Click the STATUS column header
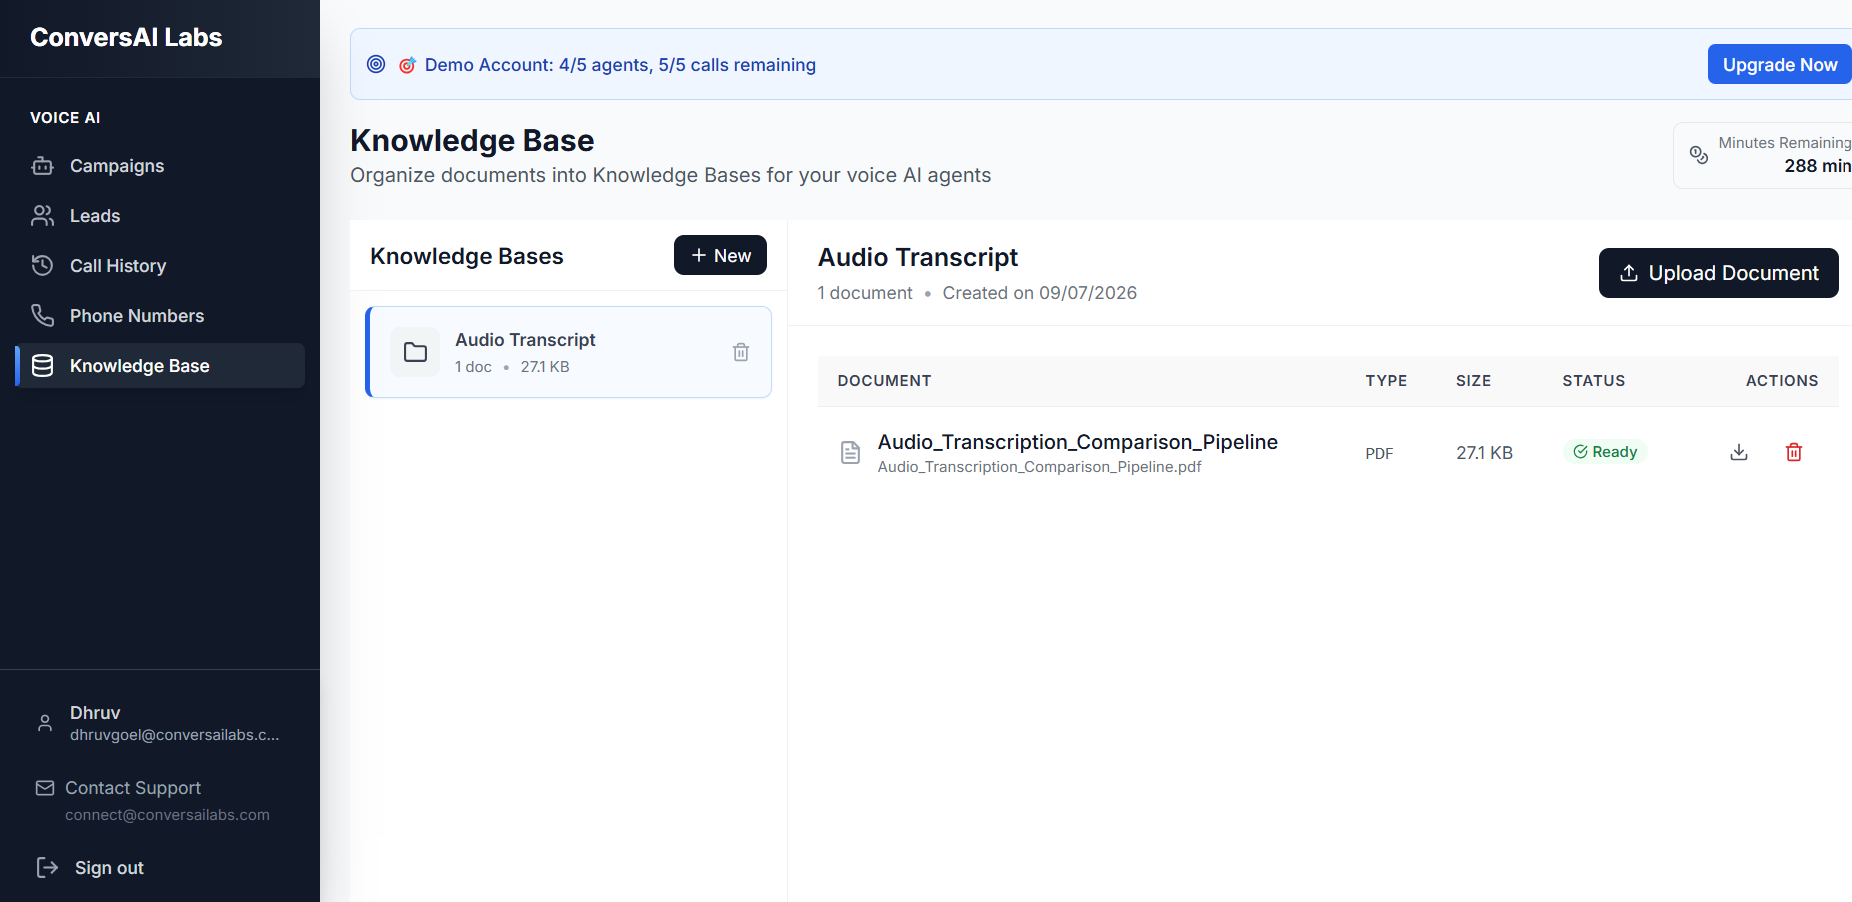This screenshot has width=1852, height=902. [x=1594, y=381]
